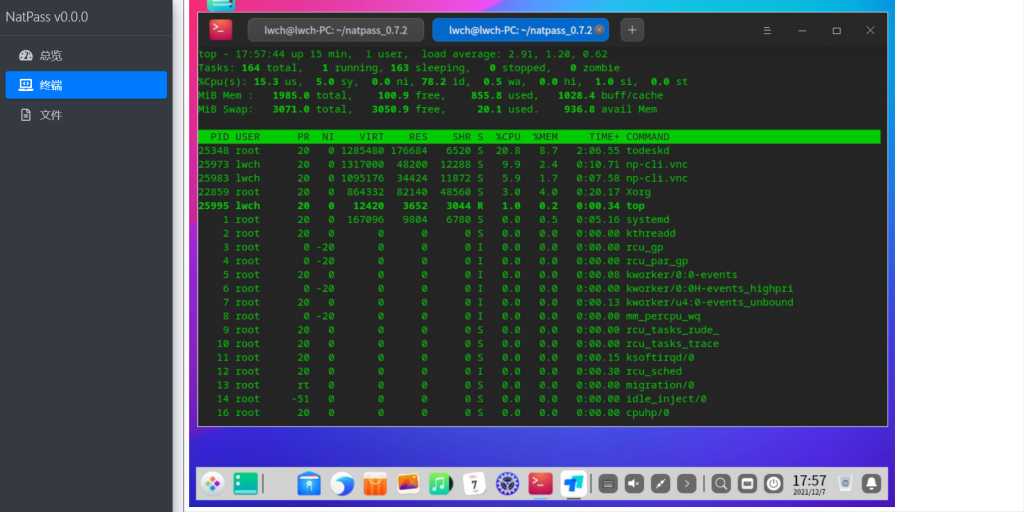Click the kthreadd process name
The height and width of the screenshot is (512, 1024).
coord(650,233)
